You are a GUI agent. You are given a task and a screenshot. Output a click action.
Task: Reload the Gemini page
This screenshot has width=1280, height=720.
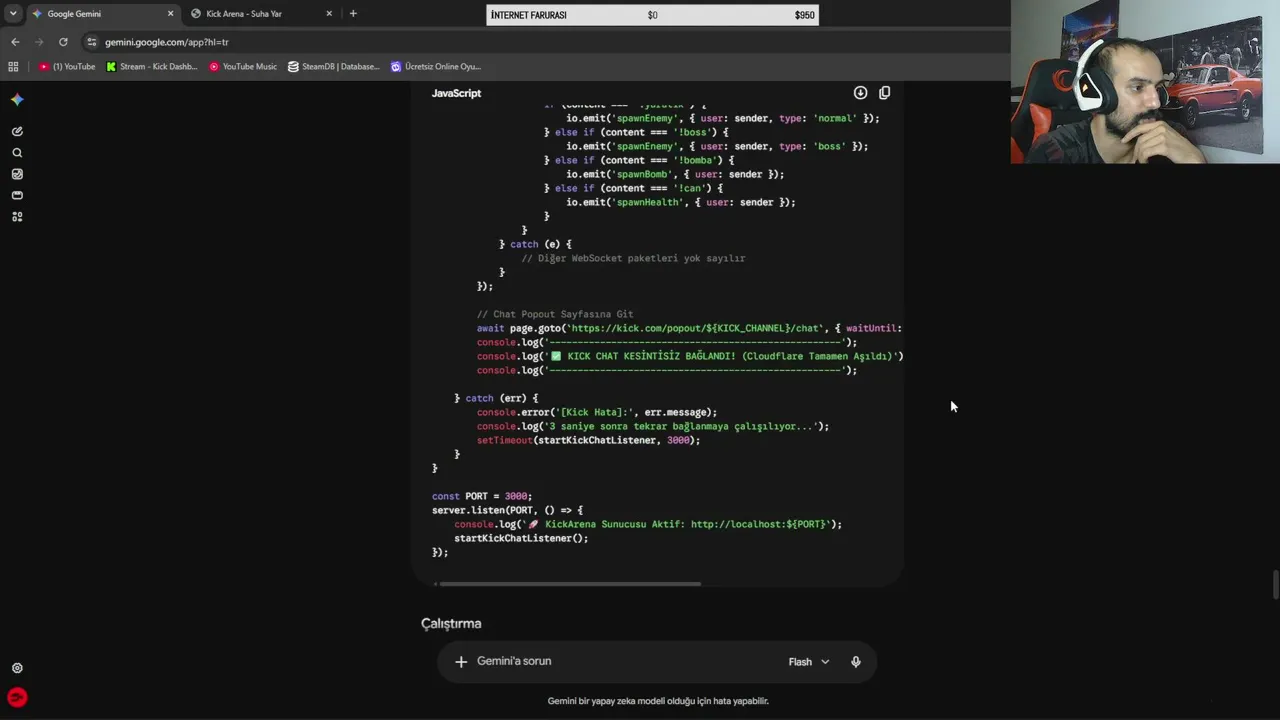coord(63,42)
